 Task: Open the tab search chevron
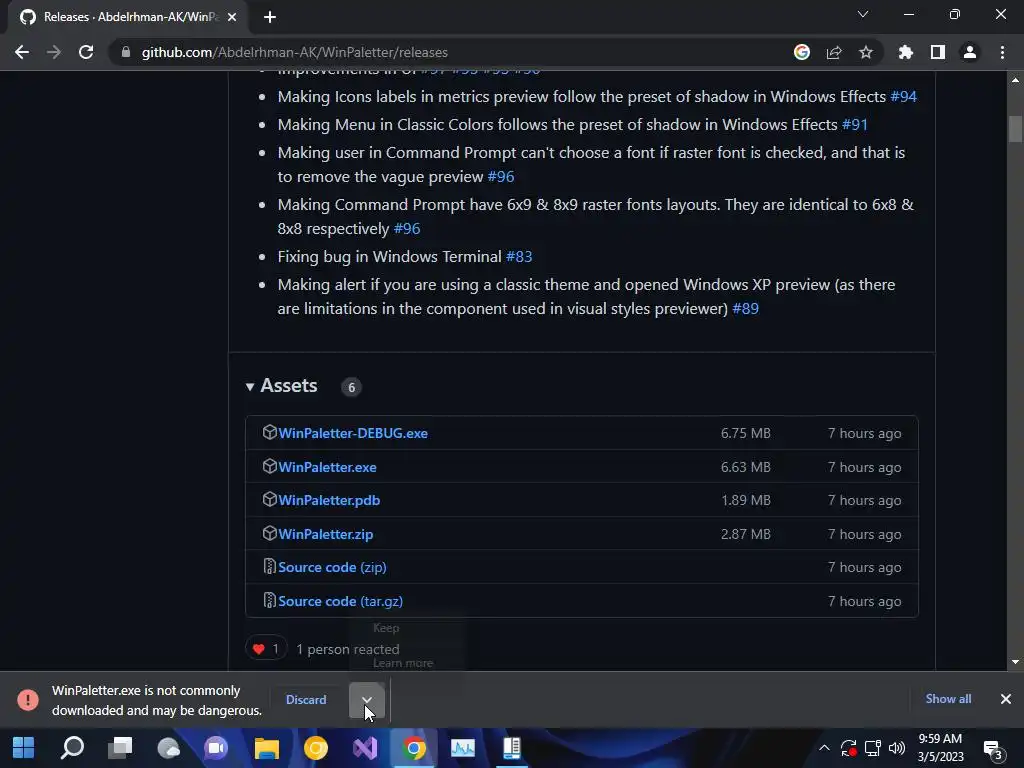[x=862, y=14]
